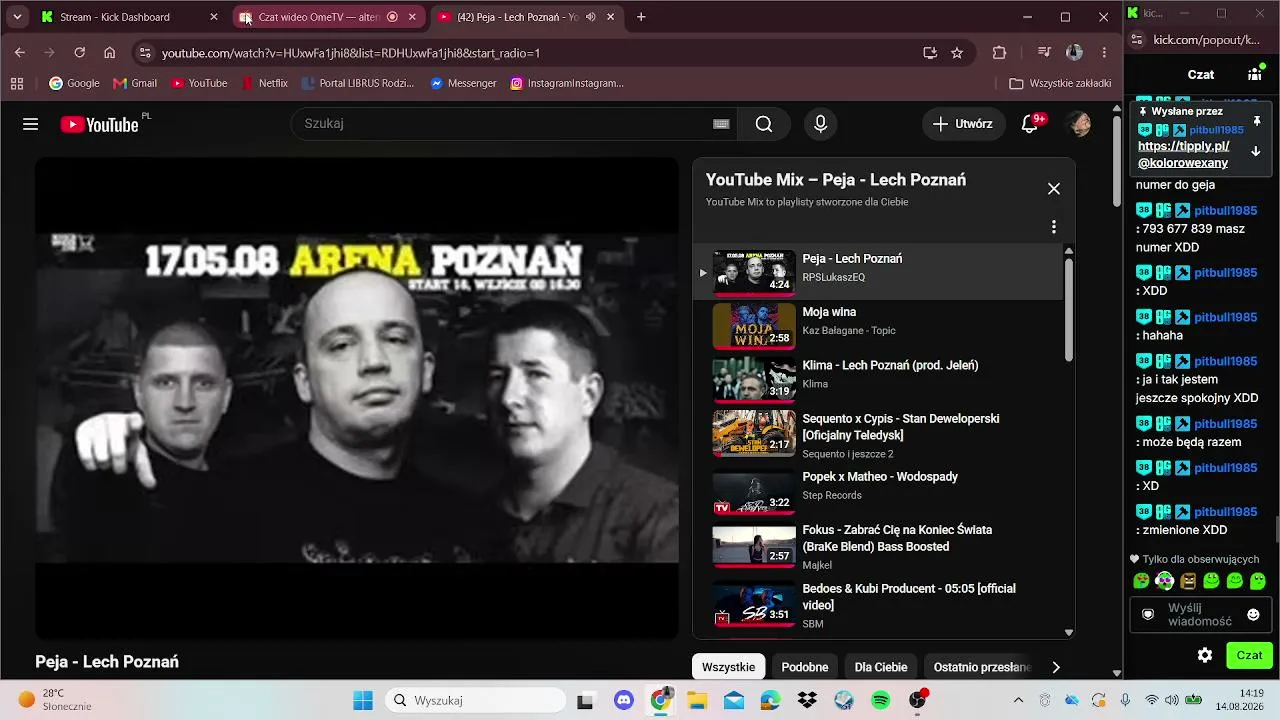1280x720 pixels.
Task: Go back in the Chrome window
Action: [x=20, y=53]
